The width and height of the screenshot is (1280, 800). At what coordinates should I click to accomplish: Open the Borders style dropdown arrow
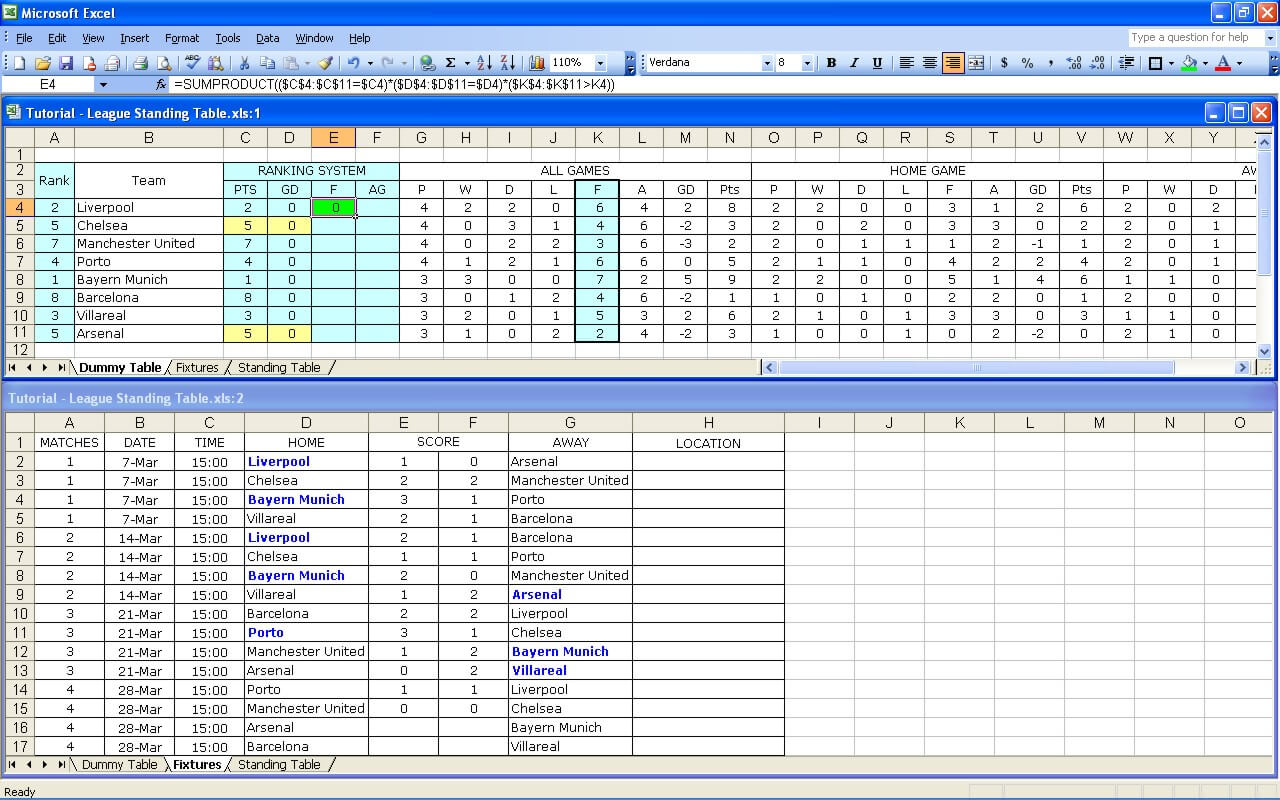point(1171,63)
